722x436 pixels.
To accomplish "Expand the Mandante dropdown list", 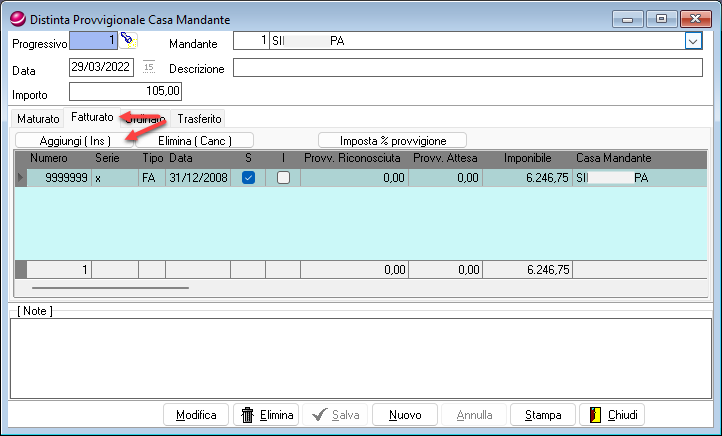I will point(693,41).
